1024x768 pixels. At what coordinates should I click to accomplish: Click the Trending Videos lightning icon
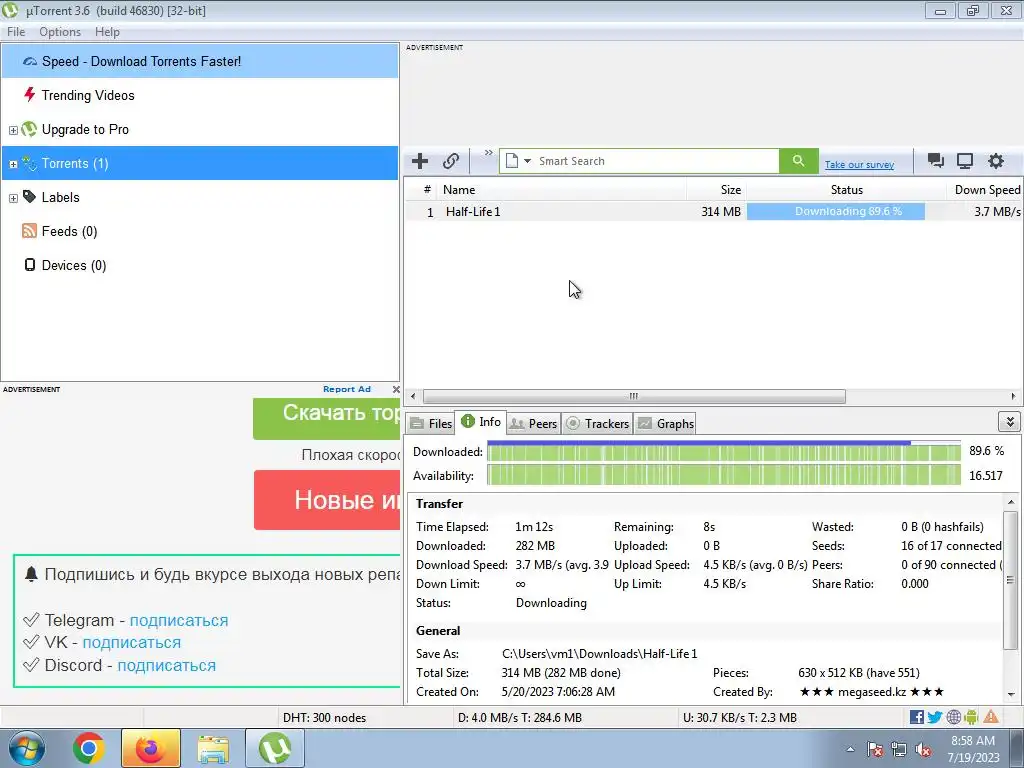tap(29, 94)
